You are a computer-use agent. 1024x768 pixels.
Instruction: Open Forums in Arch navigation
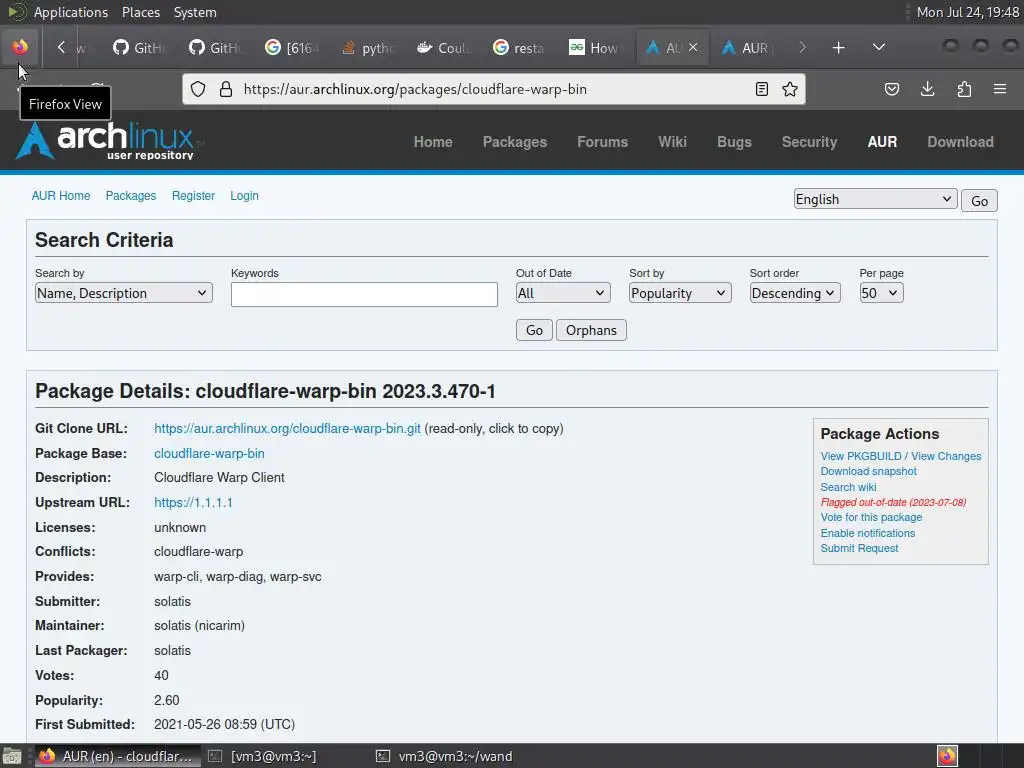pos(602,142)
